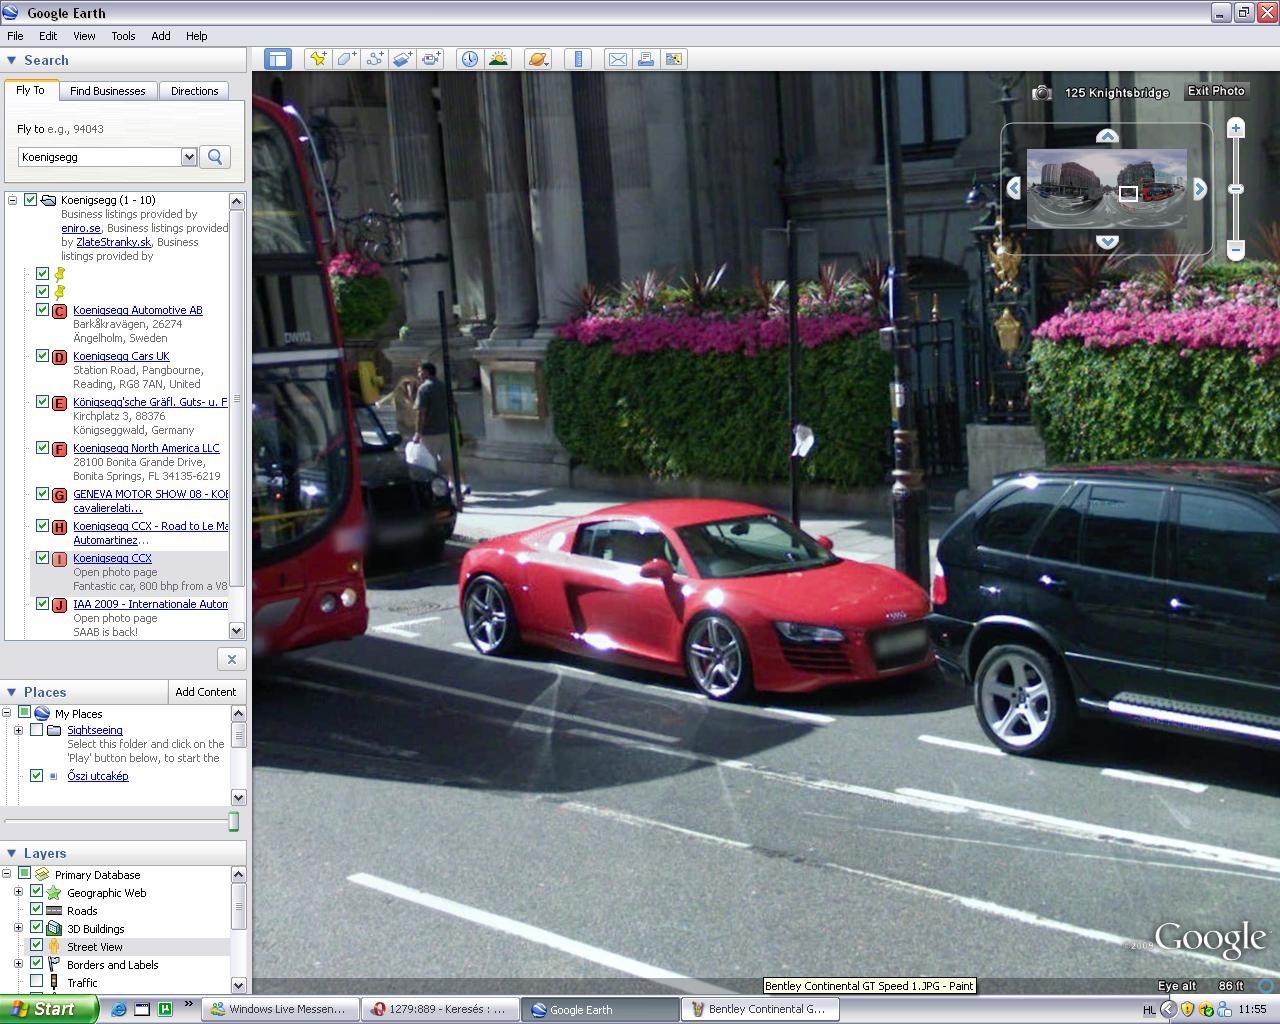Click the Email envelope icon
This screenshot has height=1024, width=1280.
618,59
